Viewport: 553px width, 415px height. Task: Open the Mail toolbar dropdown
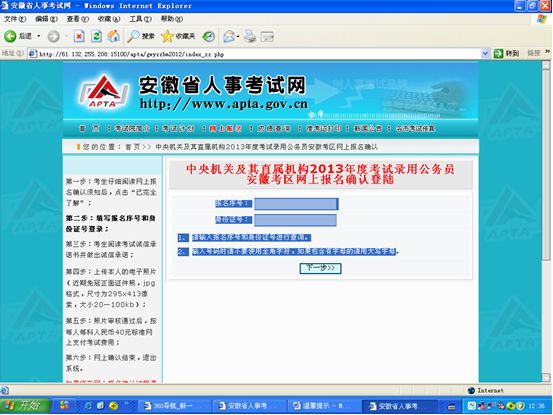coord(231,36)
